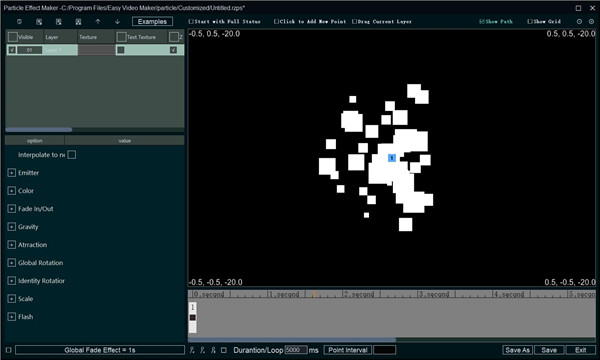Toggle the Text Texture header checkbox
Image resolution: width=600 pixels, height=360 pixels.
click(x=122, y=37)
